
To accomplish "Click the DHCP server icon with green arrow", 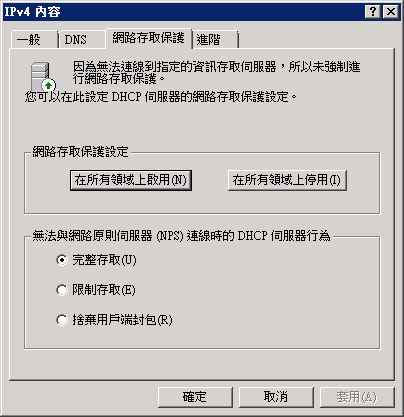I will coord(43,76).
